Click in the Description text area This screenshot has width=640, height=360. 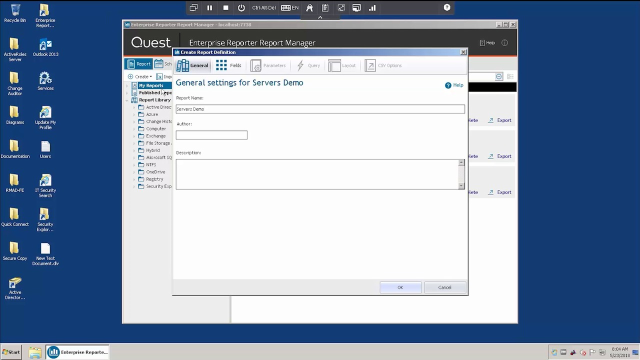(x=317, y=174)
